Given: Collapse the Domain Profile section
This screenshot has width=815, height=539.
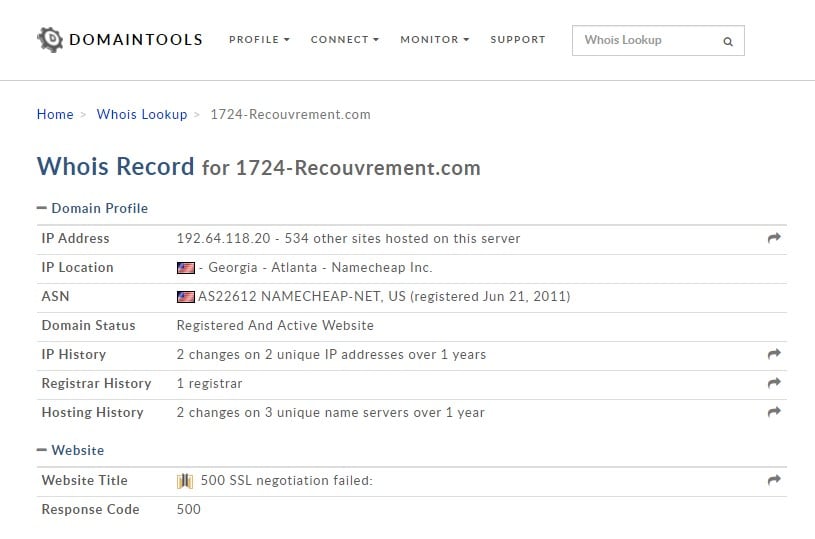Looking at the screenshot, I should coord(93,208).
